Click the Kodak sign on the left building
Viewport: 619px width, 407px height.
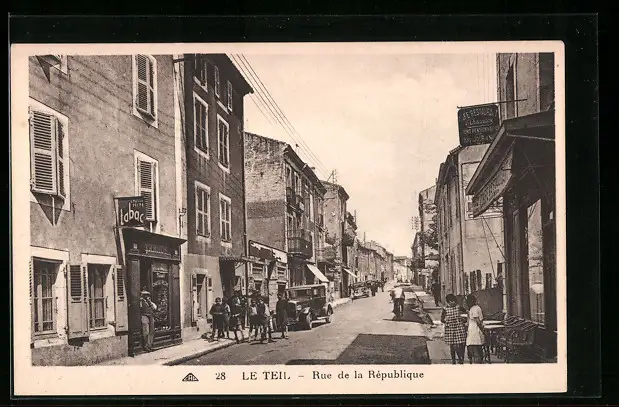pyautogui.click(x=132, y=211)
